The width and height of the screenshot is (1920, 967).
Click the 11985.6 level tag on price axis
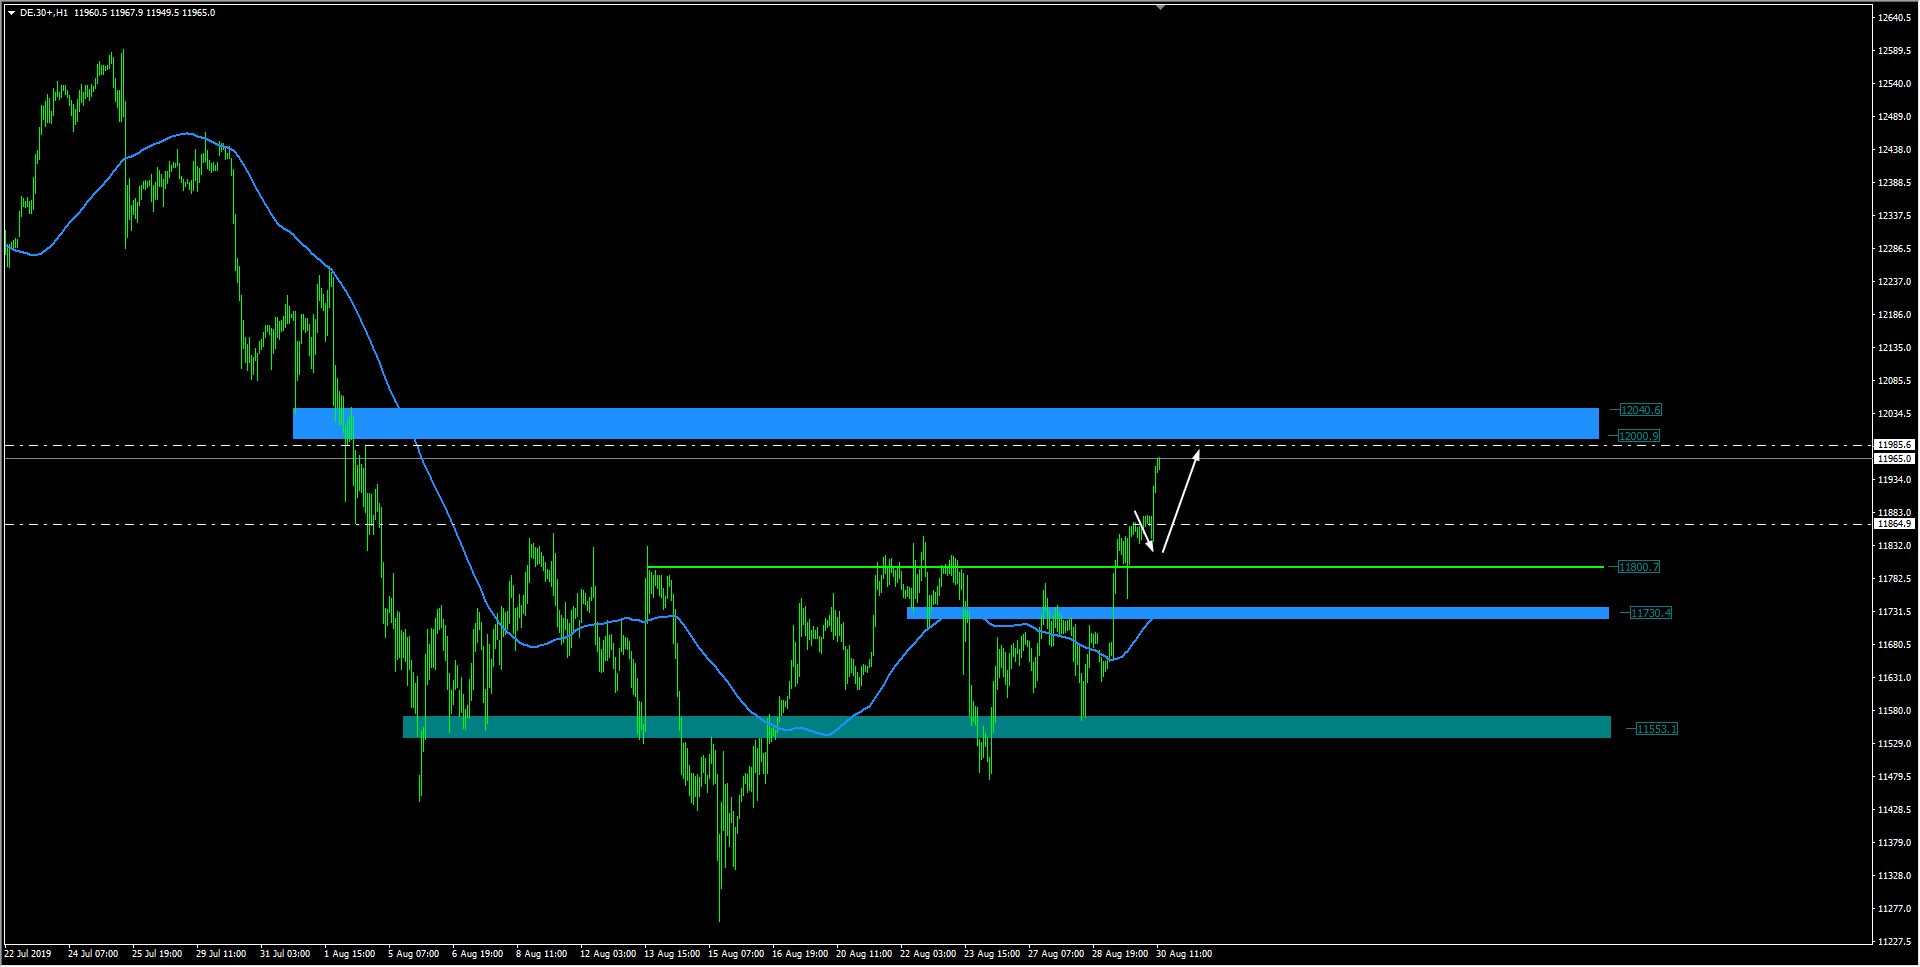(1894, 445)
